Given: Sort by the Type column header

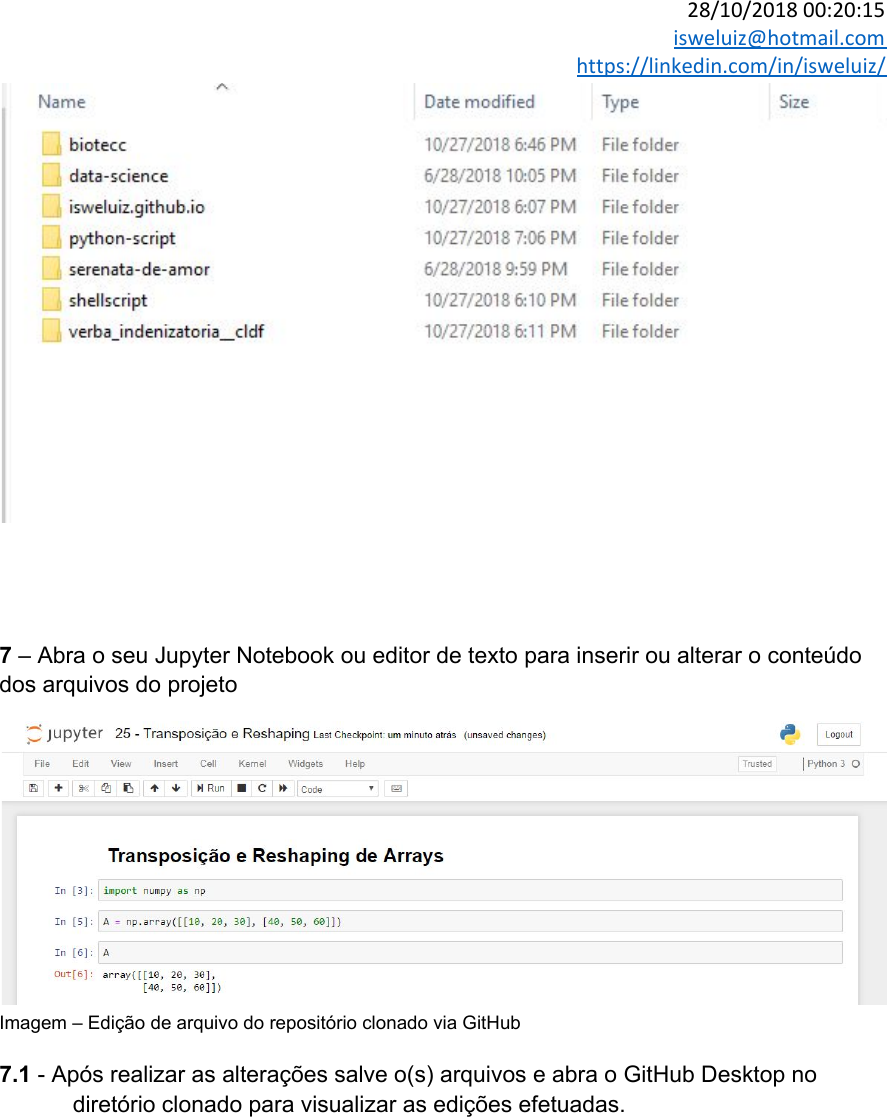Looking at the screenshot, I should click(x=621, y=103).
